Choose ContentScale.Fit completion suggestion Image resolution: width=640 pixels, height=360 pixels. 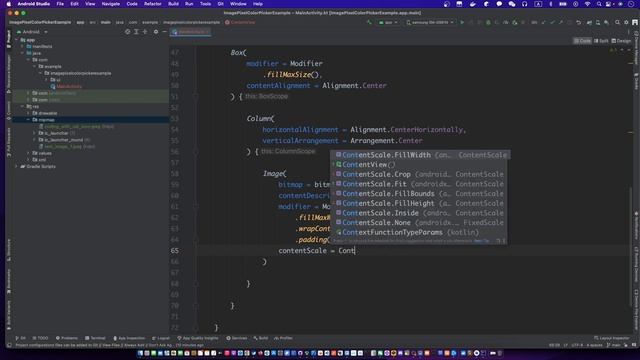(420, 184)
